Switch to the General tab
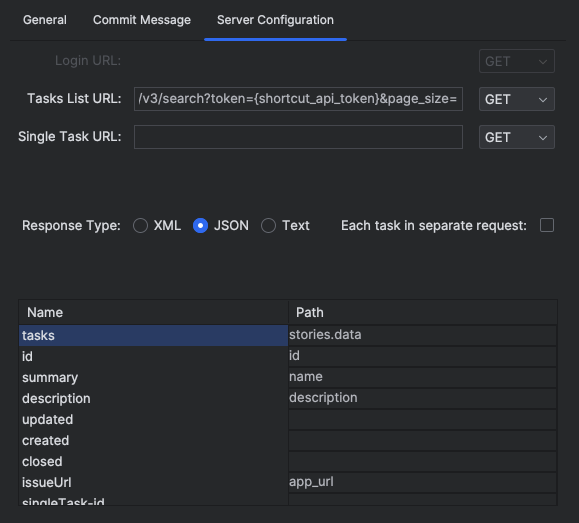The height and width of the screenshot is (523, 579). coord(45,20)
